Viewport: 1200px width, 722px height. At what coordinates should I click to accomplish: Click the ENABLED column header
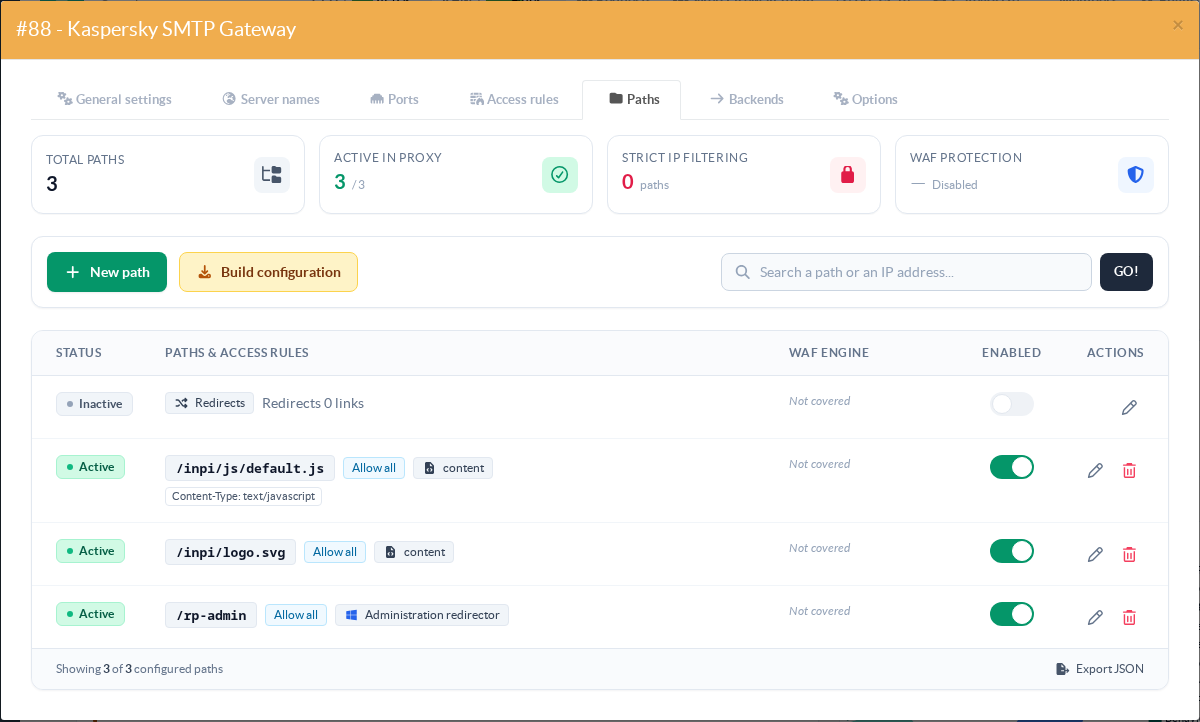(1011, 353)
